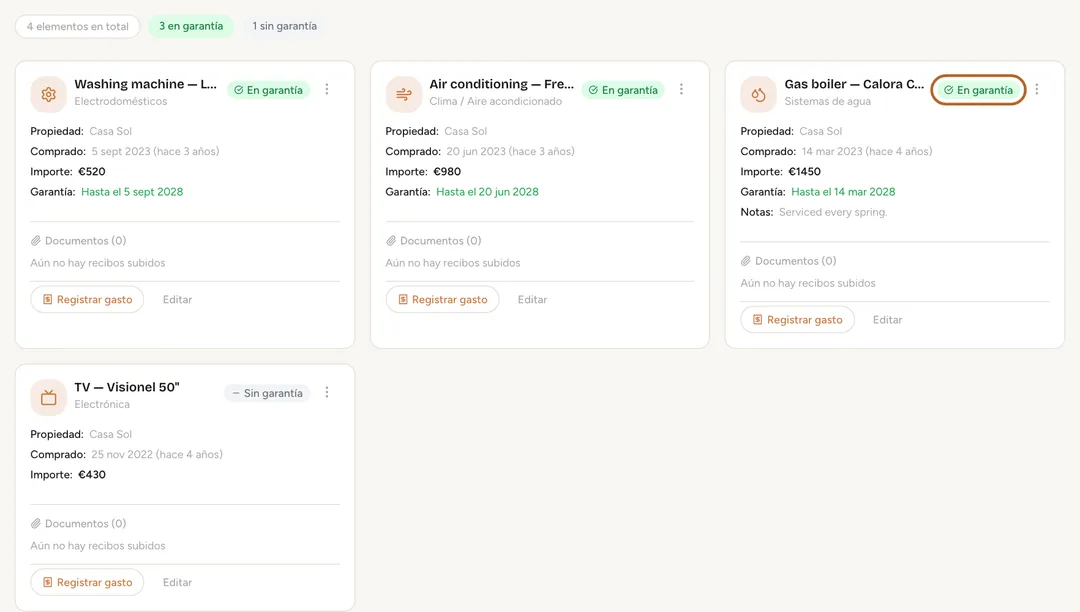Edit the Air conditioning entry
This screenshot has width=1080, height=612.
pos(532,299)
